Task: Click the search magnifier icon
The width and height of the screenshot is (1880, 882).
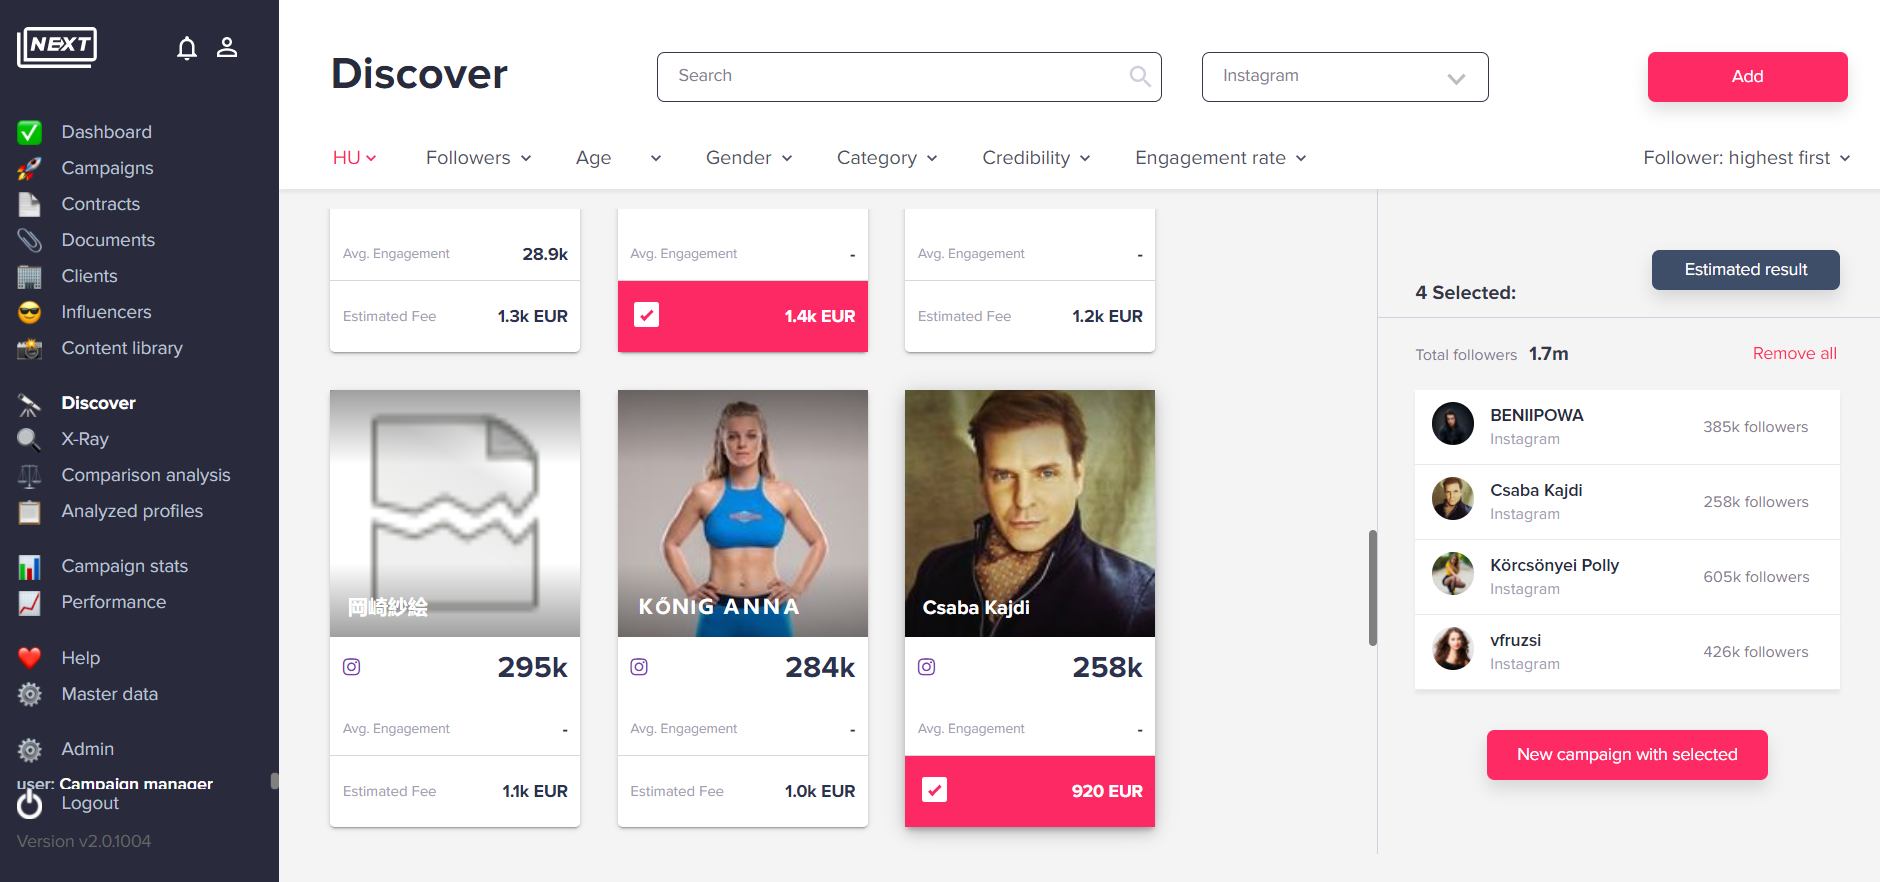Action: [x=1140, y=76]
